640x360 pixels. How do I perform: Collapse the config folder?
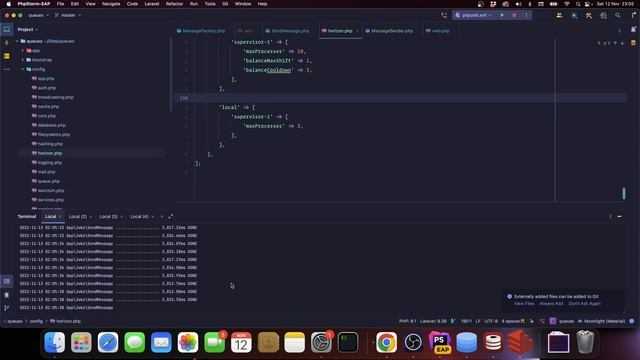pyautogui.click(x=23, y=69)
